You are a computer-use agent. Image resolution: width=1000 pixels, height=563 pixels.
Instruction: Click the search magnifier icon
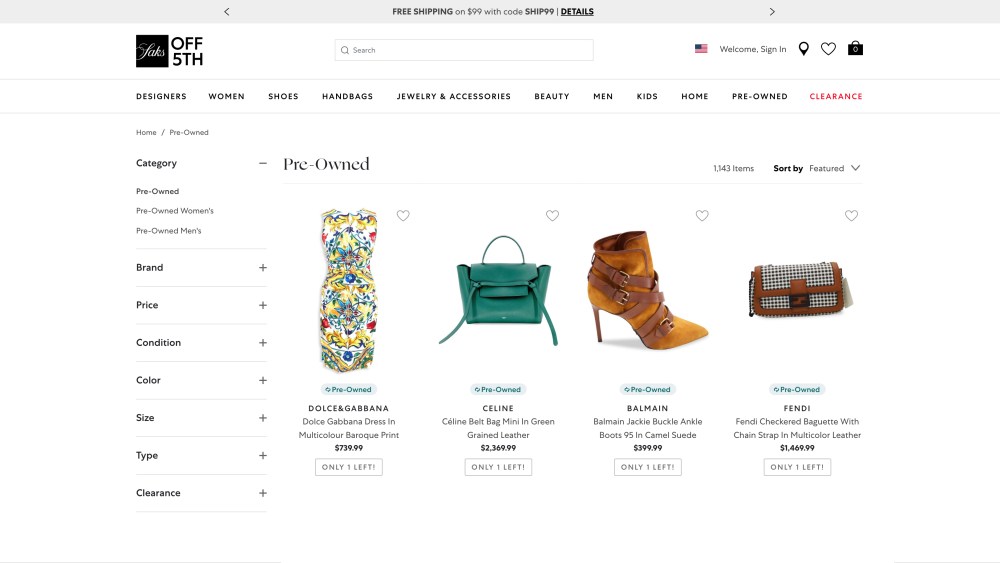tap(345, 50)
